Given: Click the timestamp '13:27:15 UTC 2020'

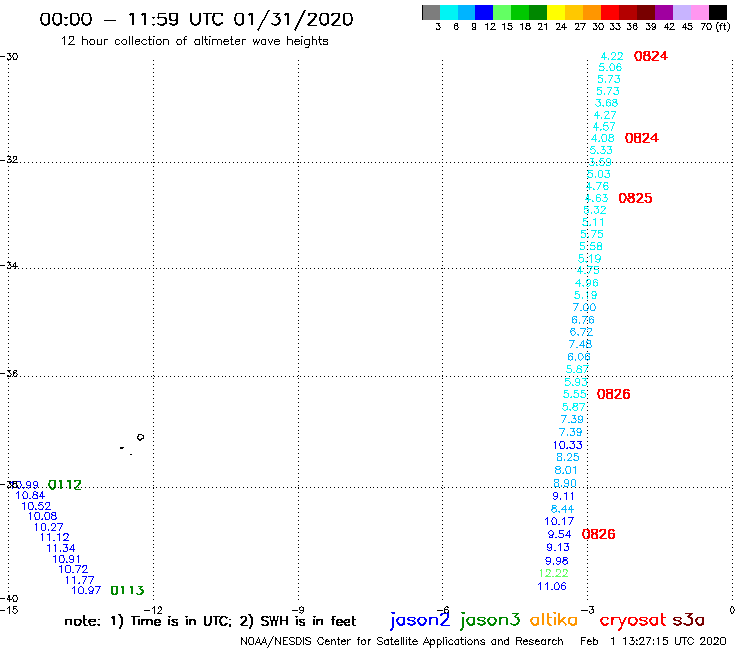Looking at the screenshot, I should 674,641.
